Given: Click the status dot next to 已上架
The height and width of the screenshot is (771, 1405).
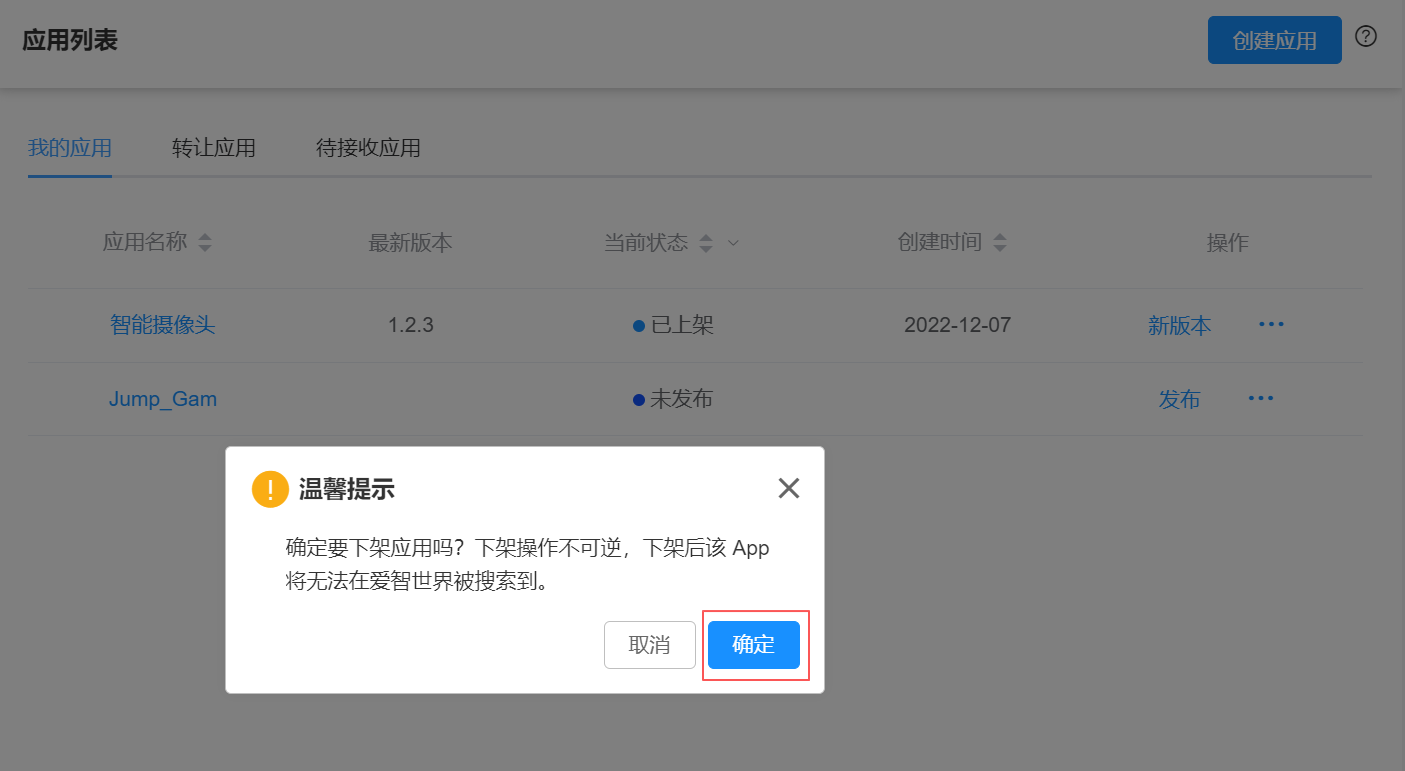Looking at the screenshot, I should coord(639,324).
